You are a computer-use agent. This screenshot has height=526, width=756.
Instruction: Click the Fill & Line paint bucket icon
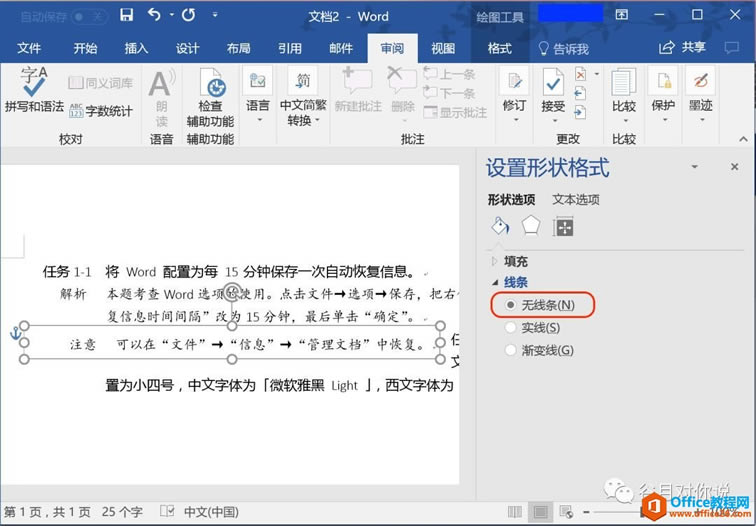pyautogui.click(x=500, y=226)
